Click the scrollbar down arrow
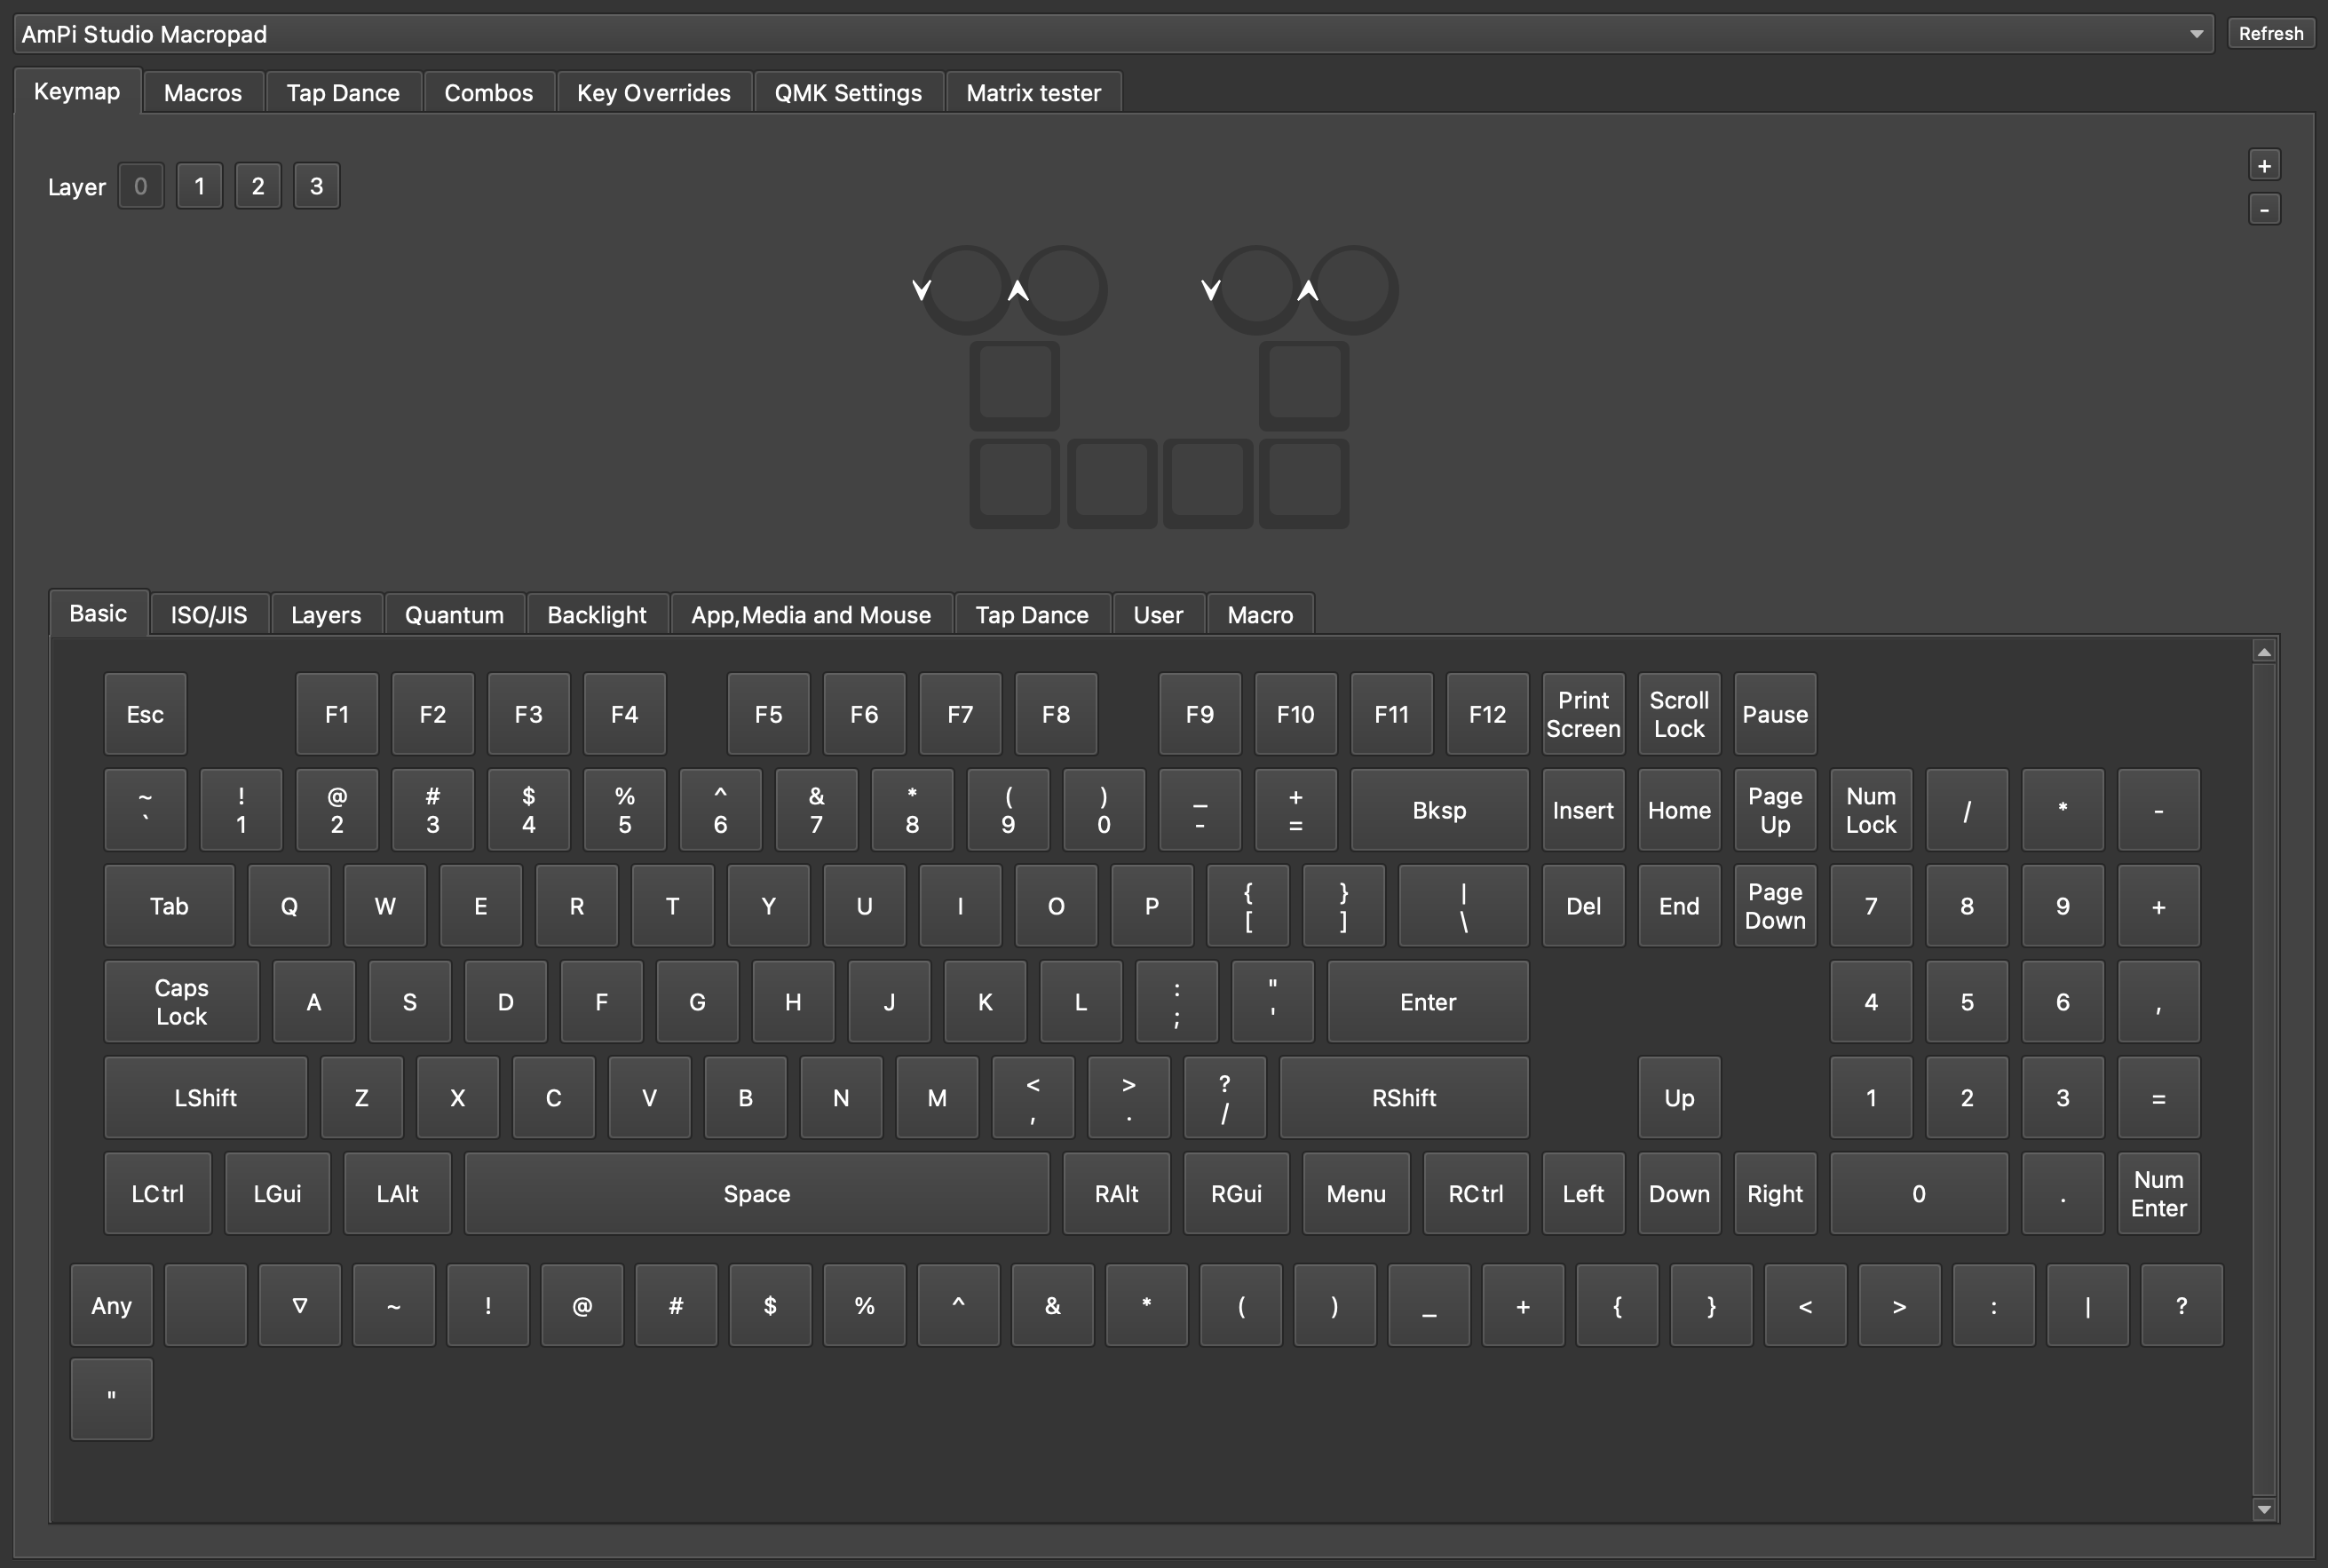 [x=2264, y=1509]
